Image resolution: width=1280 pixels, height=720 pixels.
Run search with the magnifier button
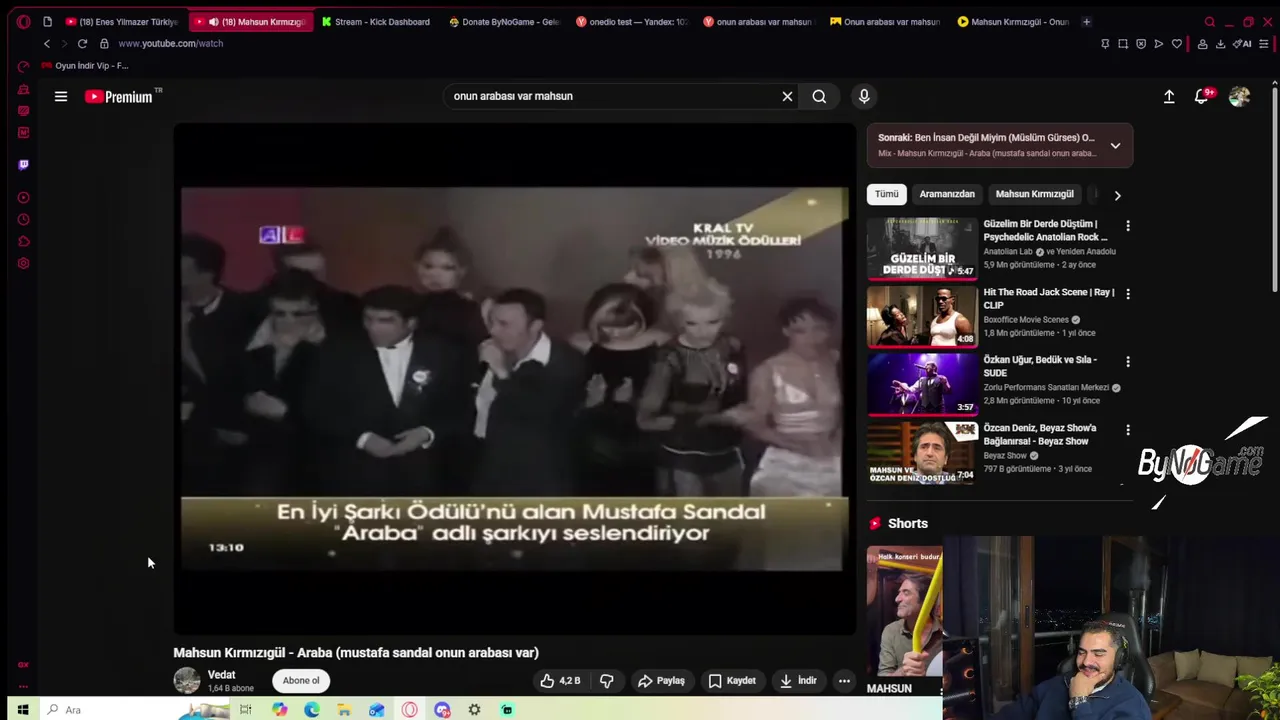[x=819, y=96]
